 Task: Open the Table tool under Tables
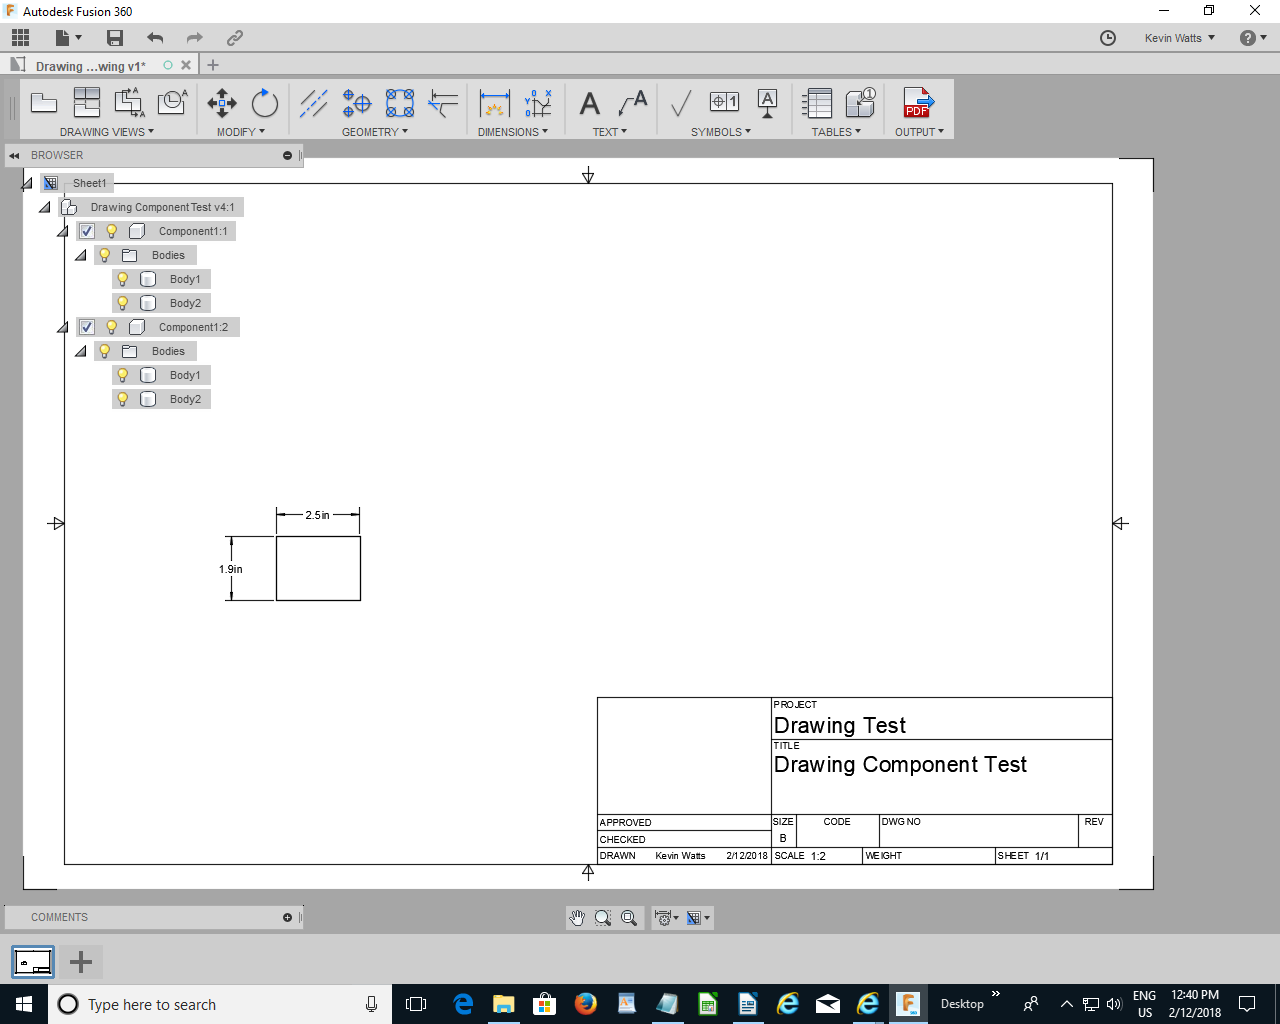point(816,103)
